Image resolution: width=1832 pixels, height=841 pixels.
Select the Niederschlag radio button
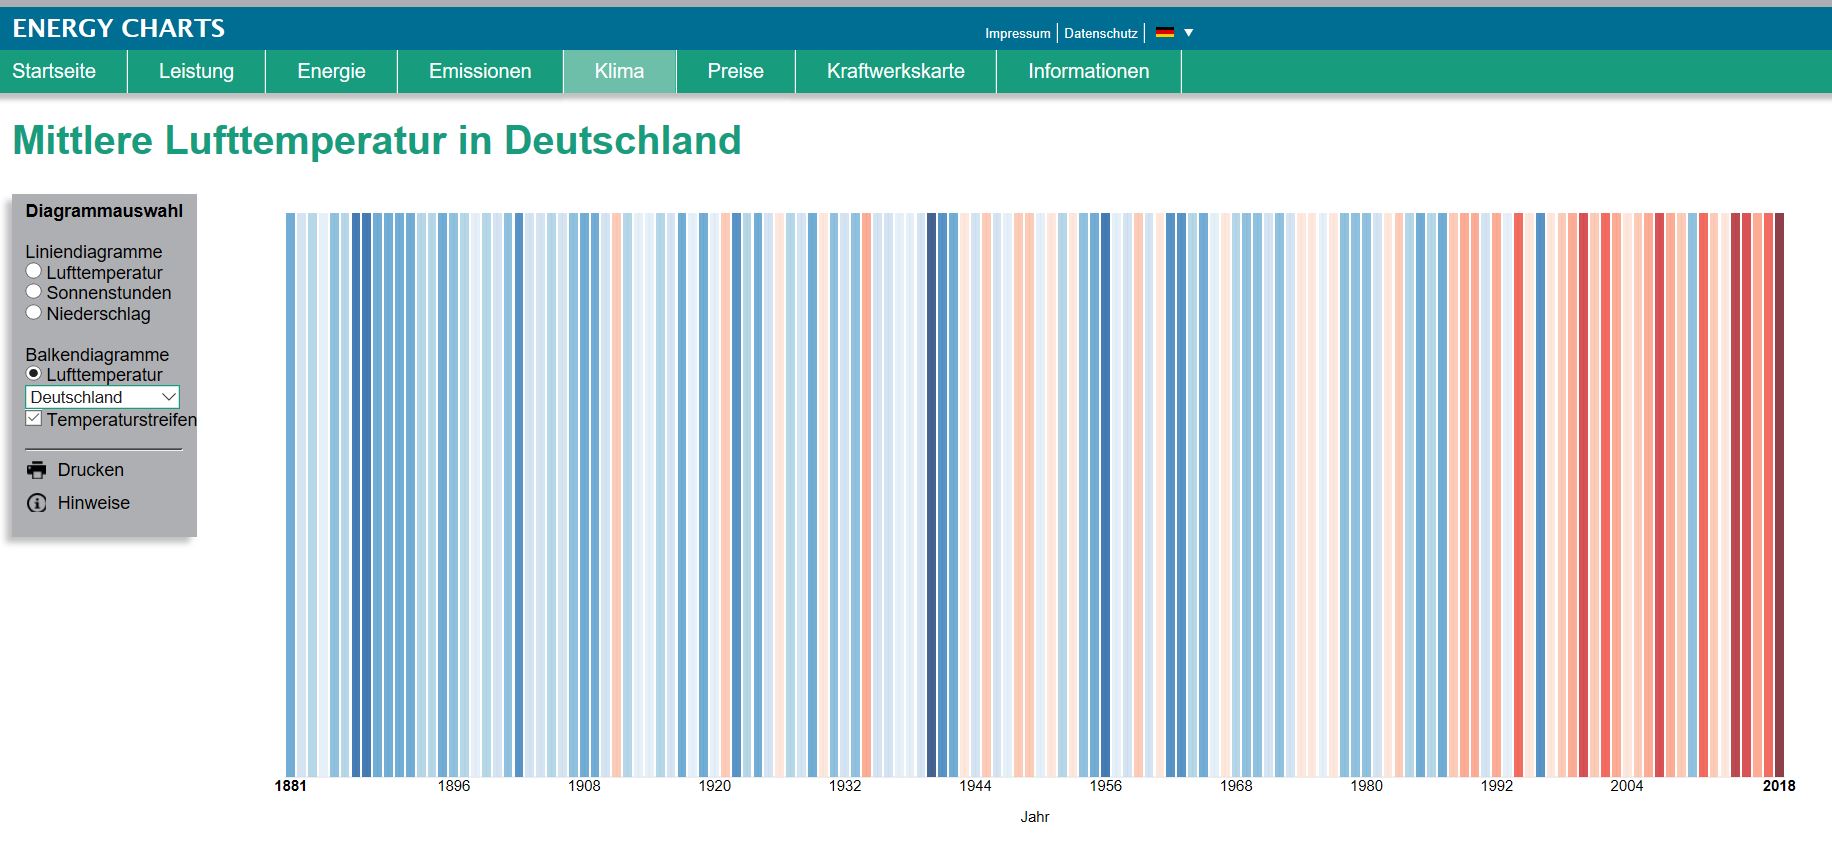pos(34,313)
